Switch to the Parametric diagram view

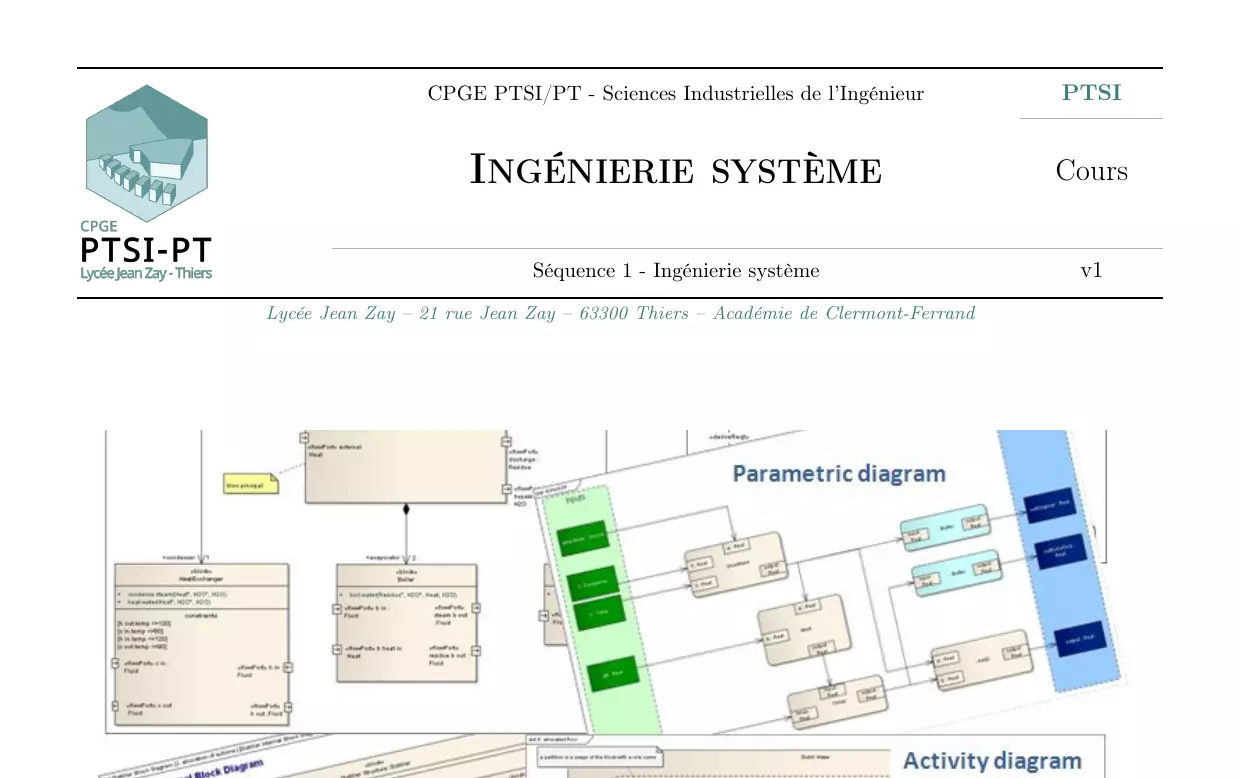838,473
